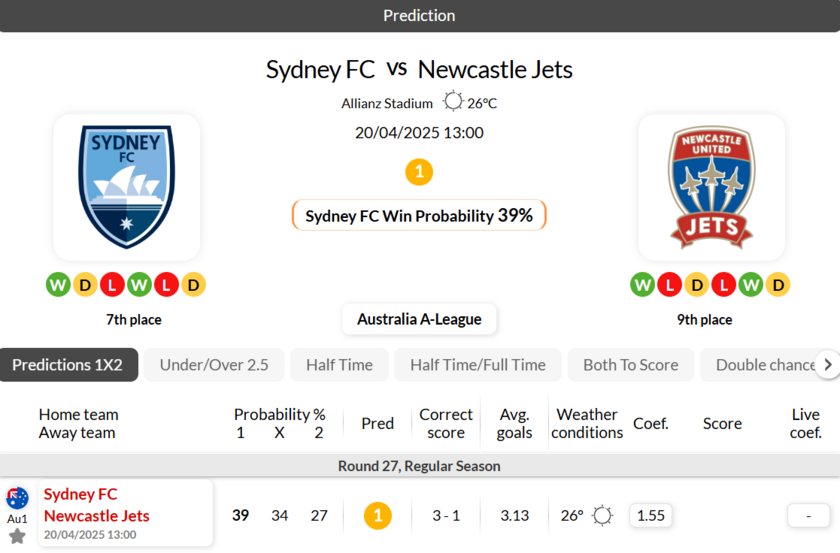Image resolution: width=840 pixels, height=553 pixels.
Task: Click the Sydney FC club logo
Action: (126, 187)
